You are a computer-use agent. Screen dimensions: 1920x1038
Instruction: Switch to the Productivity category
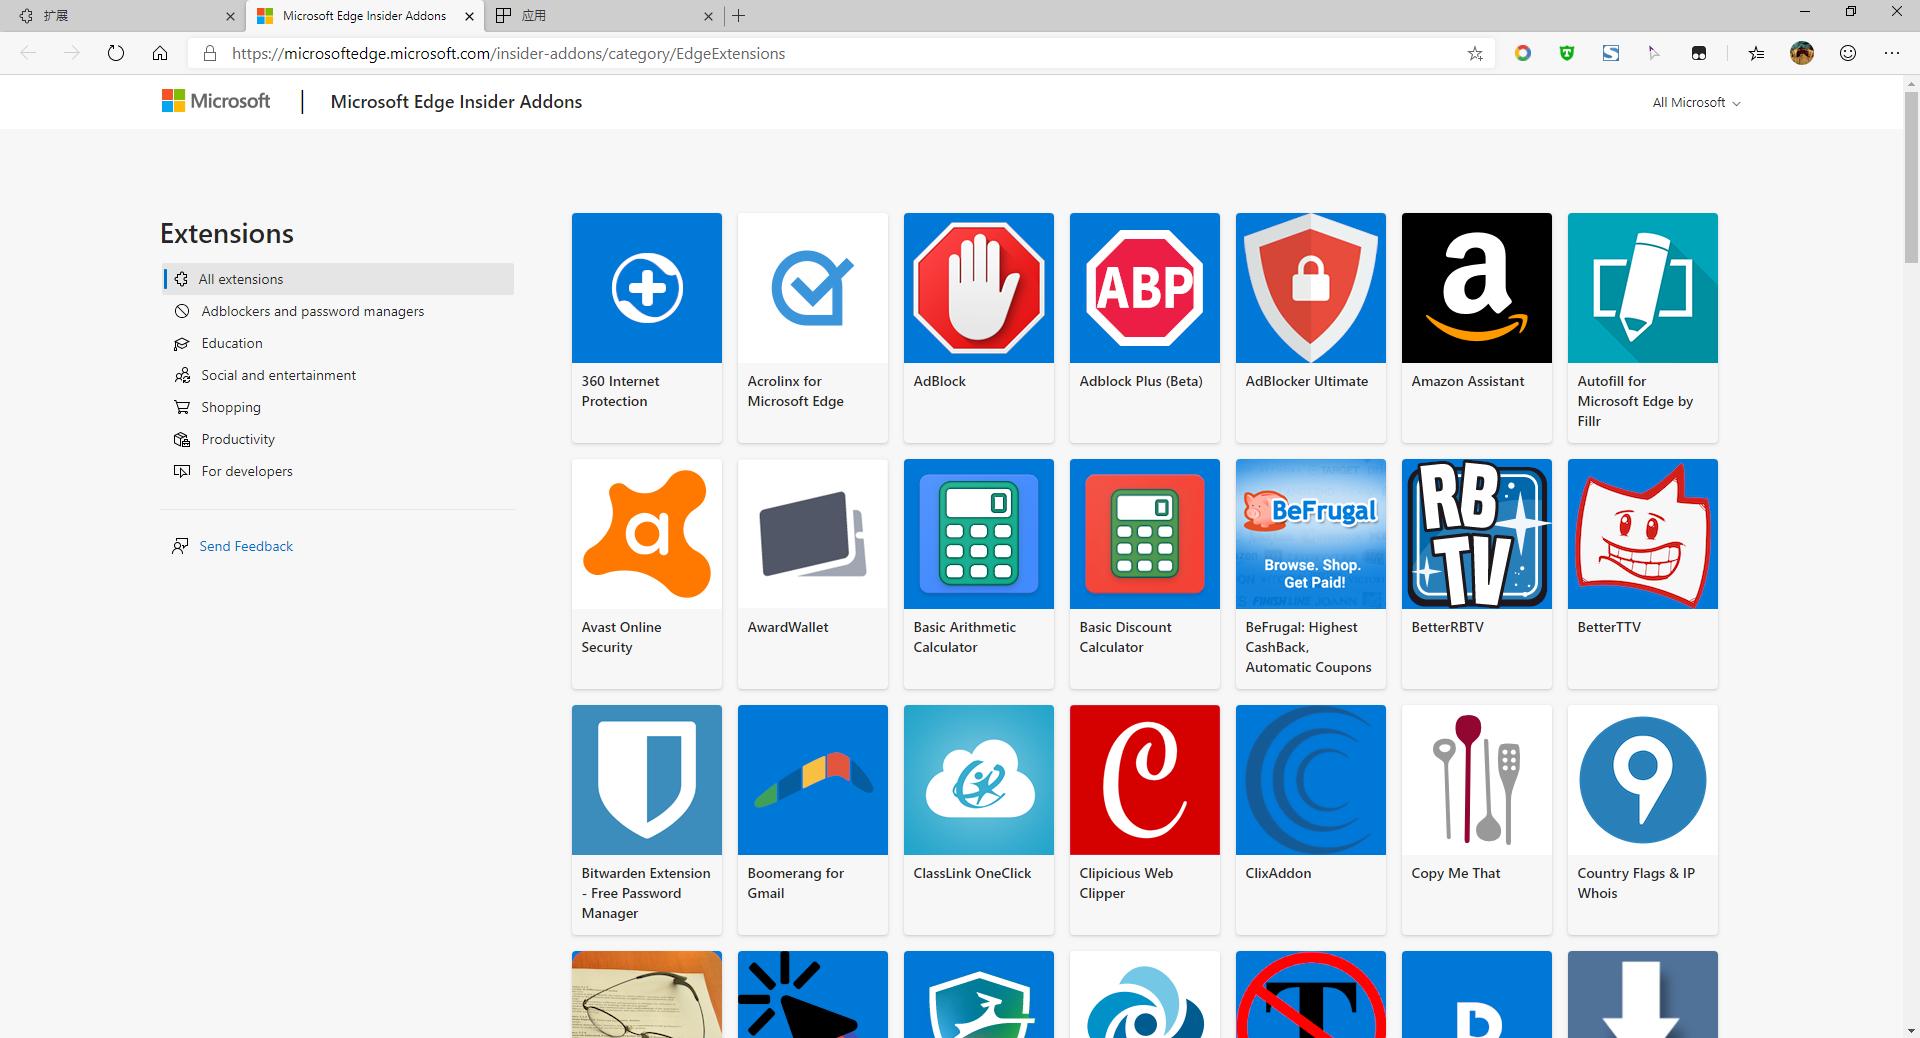339,439
